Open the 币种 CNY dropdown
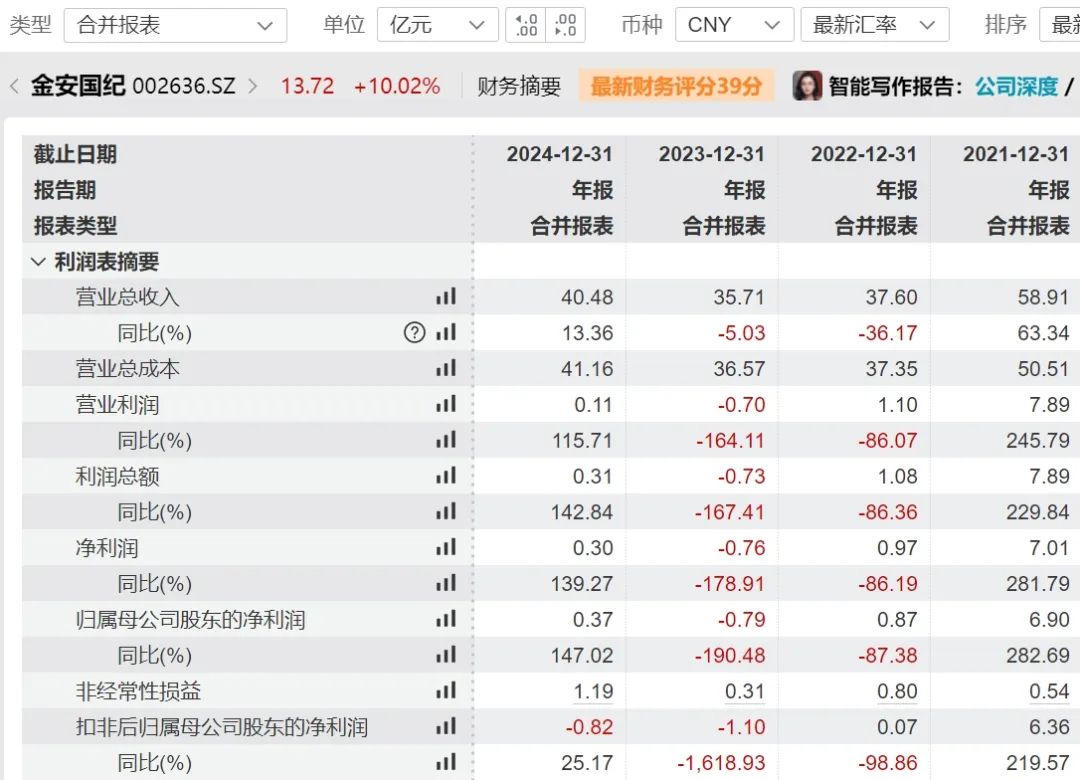Image resolution: width=1080 pixels, height=780 pixels. tap(734, 25)
